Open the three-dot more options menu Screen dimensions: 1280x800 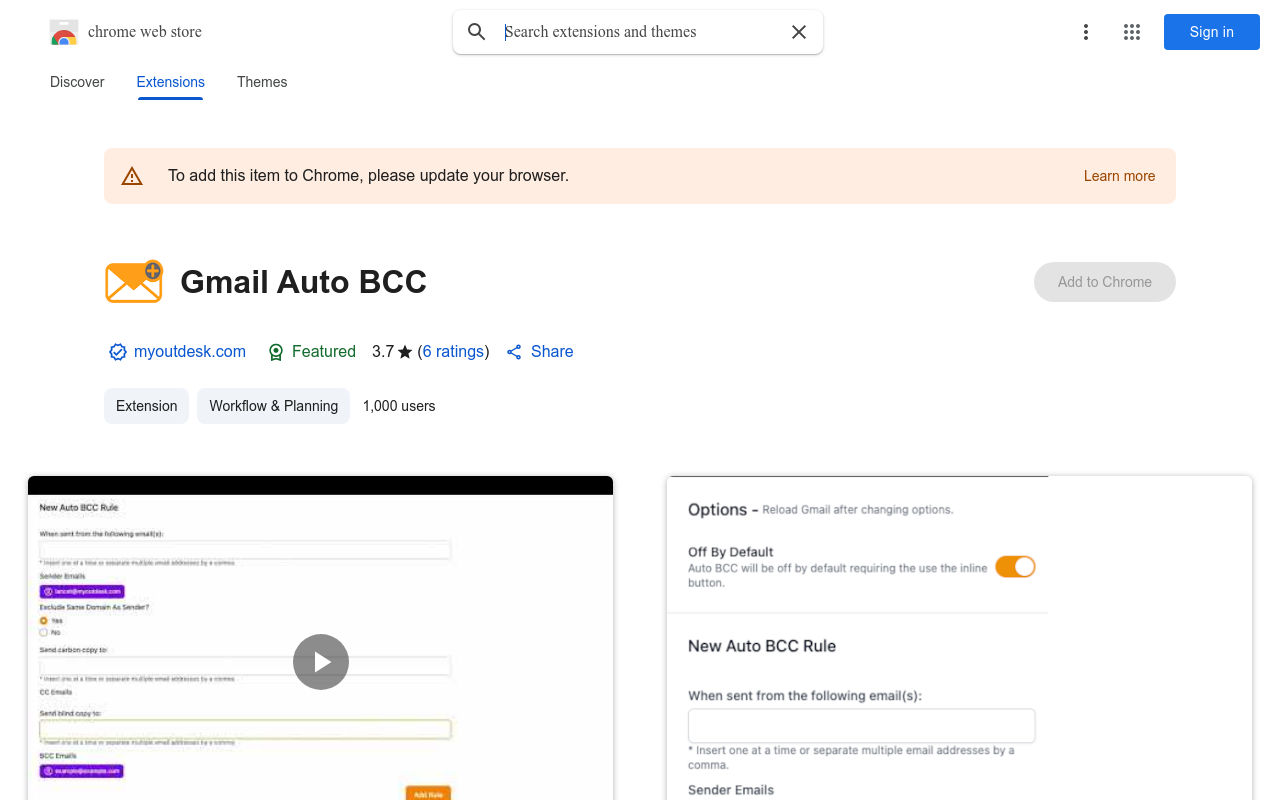tap(1086, 32)
